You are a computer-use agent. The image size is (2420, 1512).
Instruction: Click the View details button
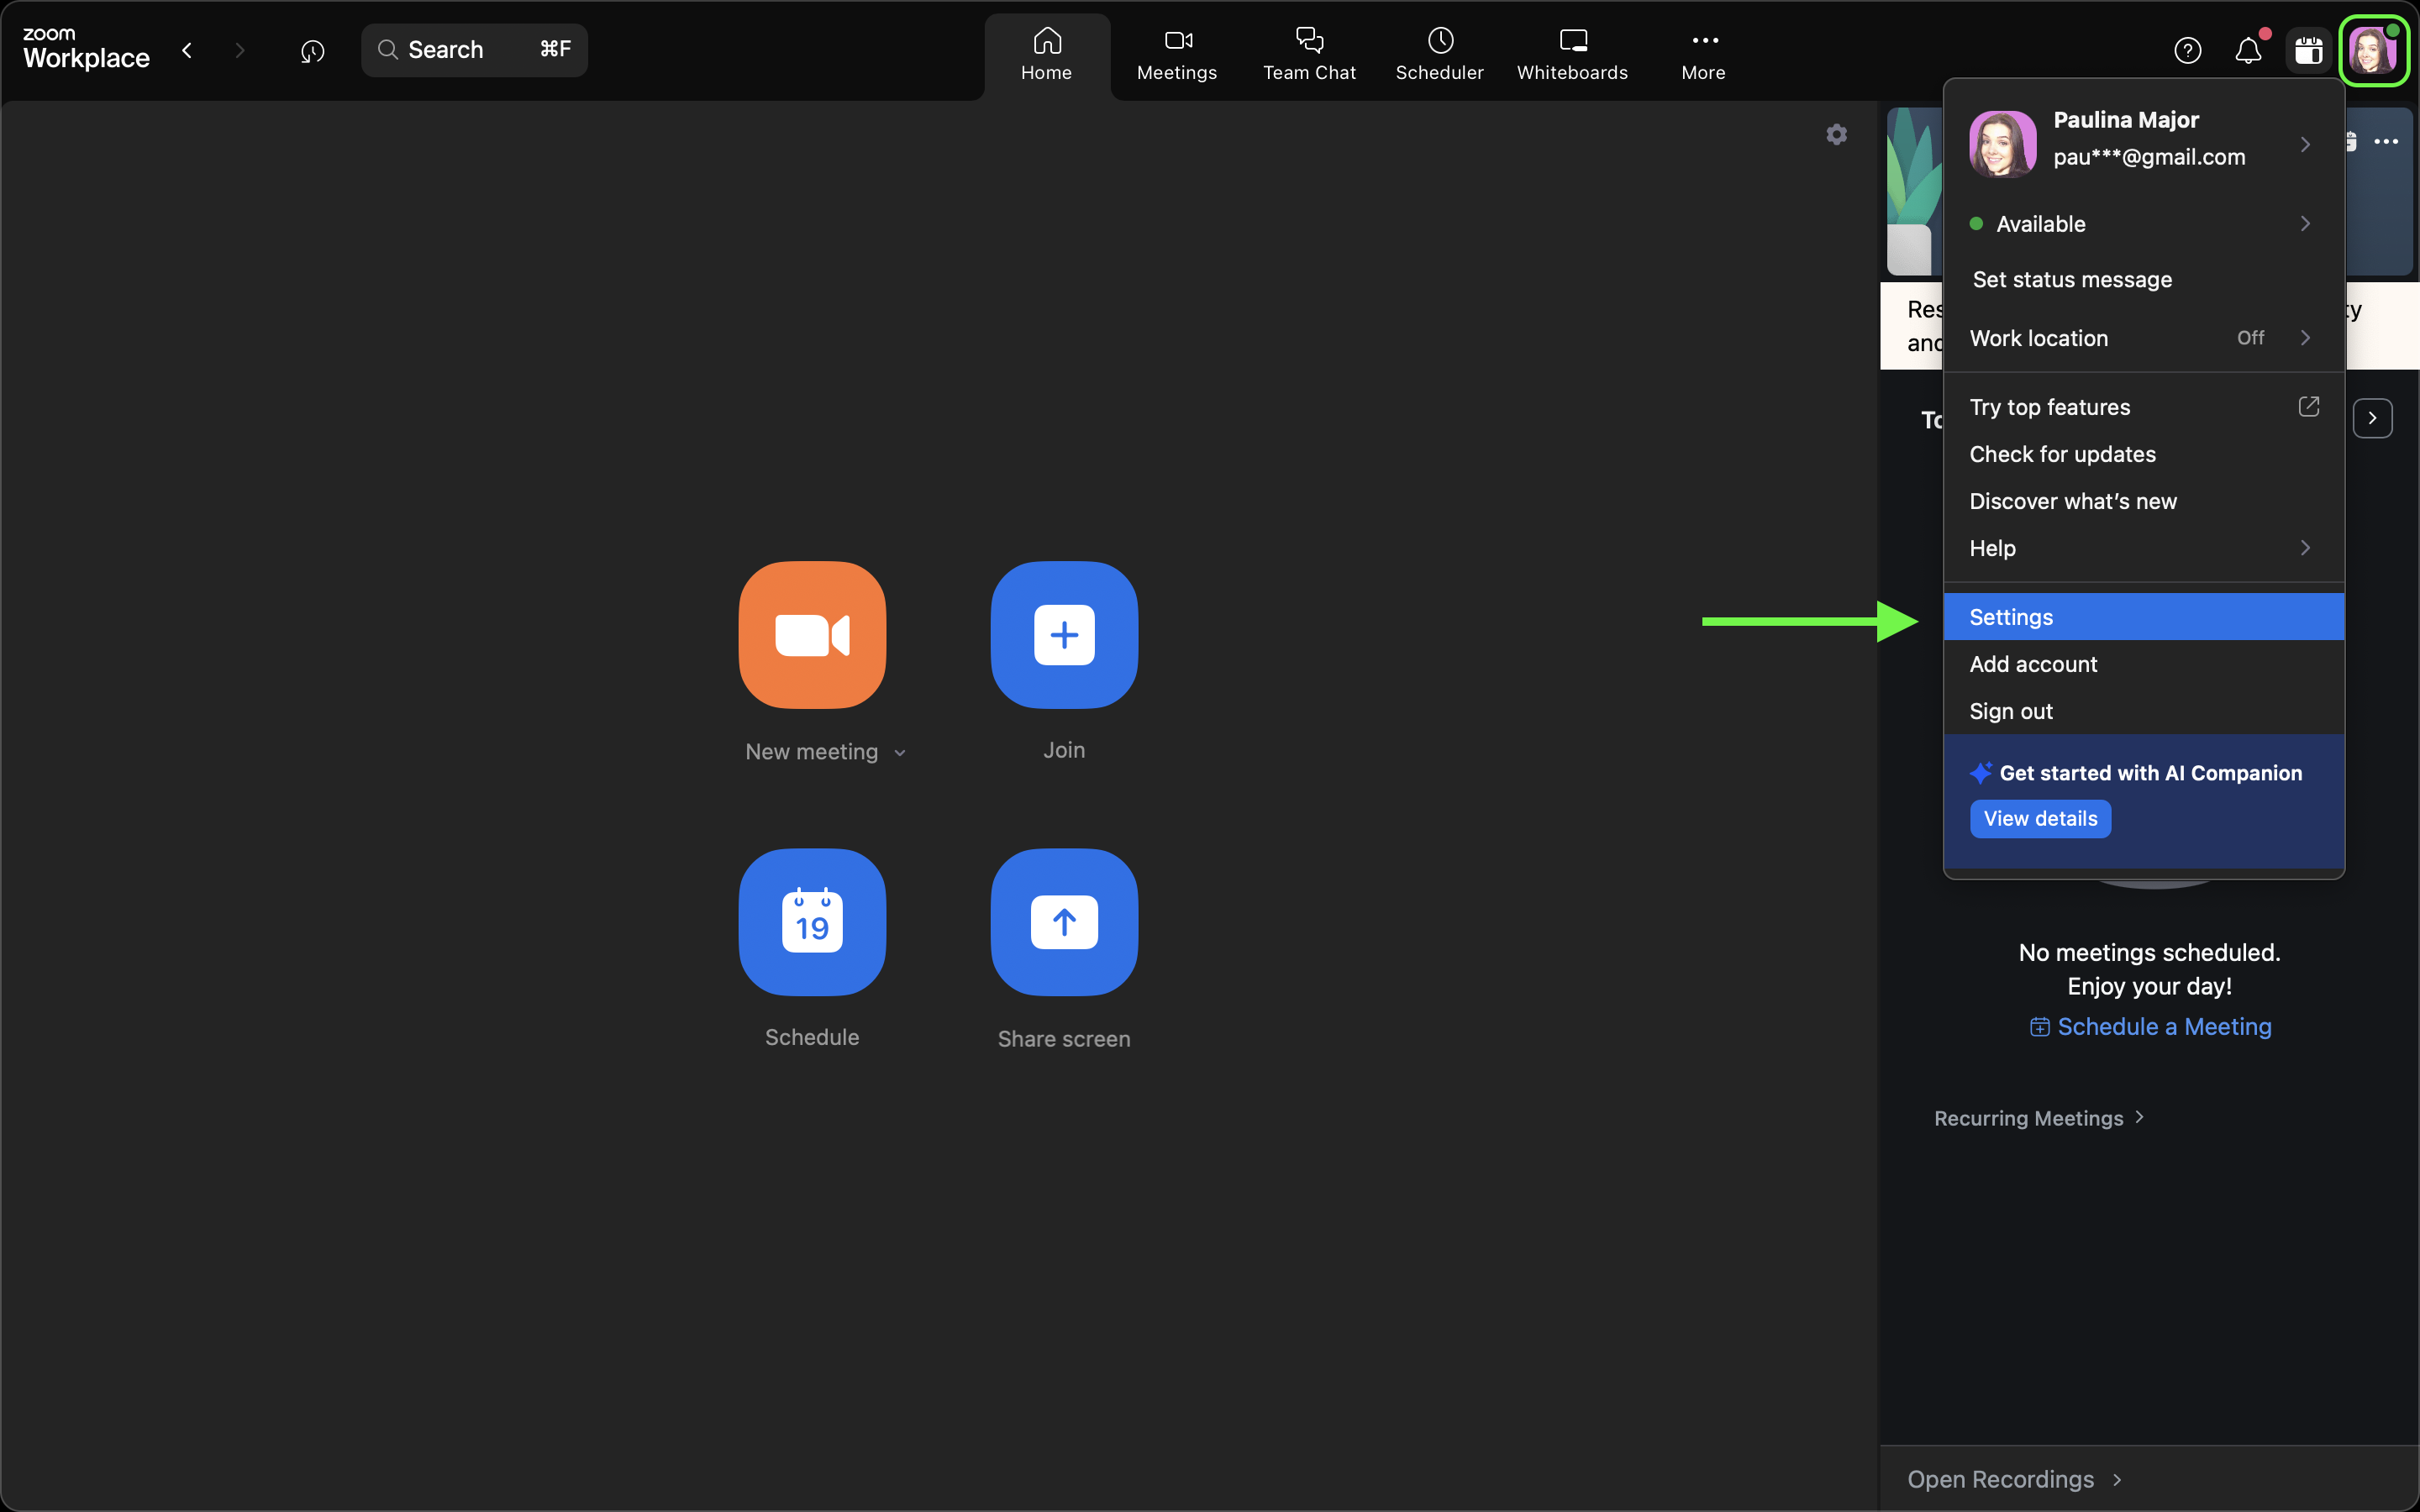[2039, 818]
